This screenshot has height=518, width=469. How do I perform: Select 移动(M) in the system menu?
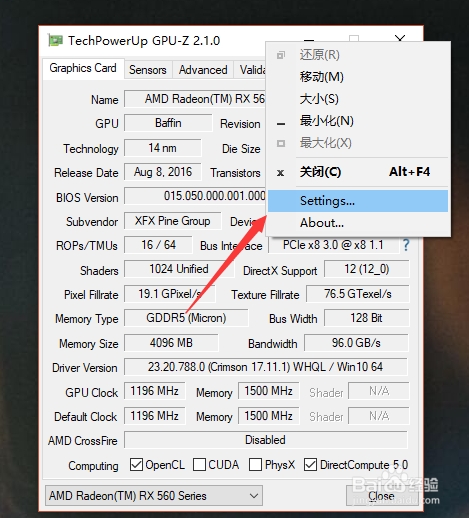point(358,77)
